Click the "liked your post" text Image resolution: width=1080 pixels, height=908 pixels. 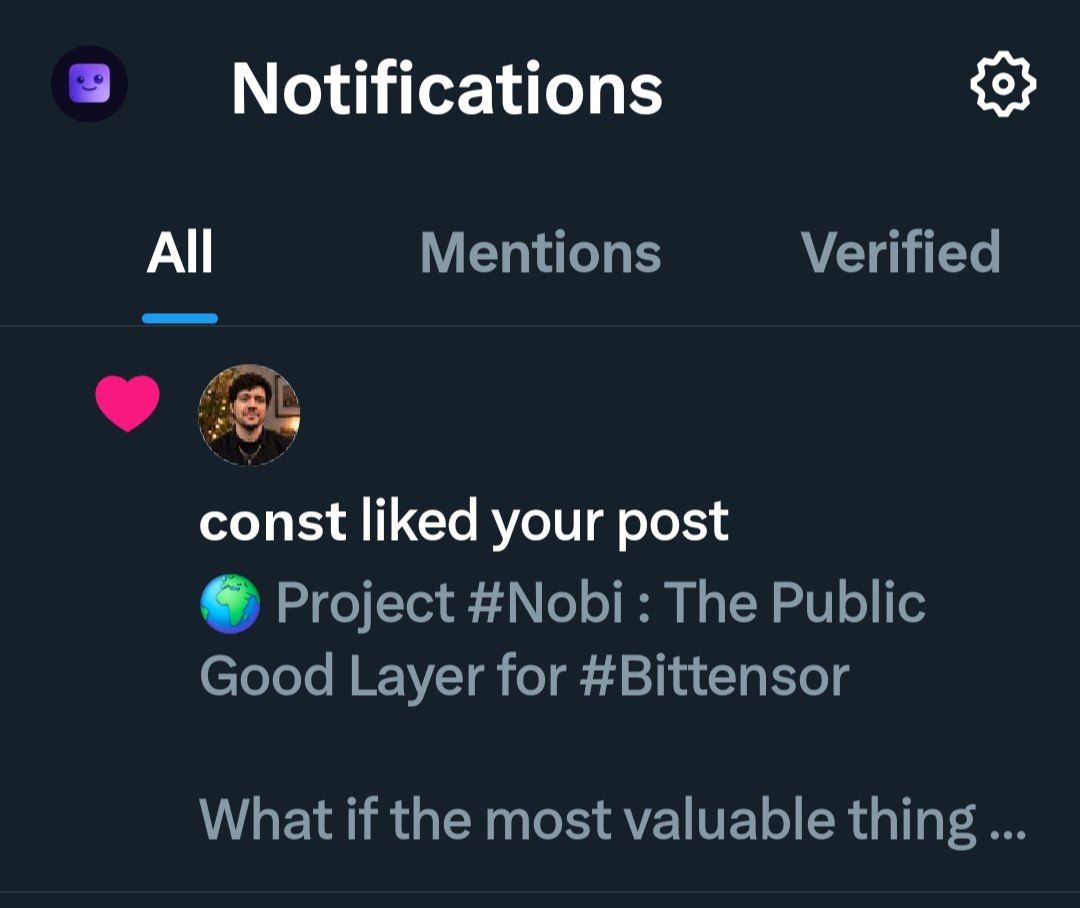[544, 522]
